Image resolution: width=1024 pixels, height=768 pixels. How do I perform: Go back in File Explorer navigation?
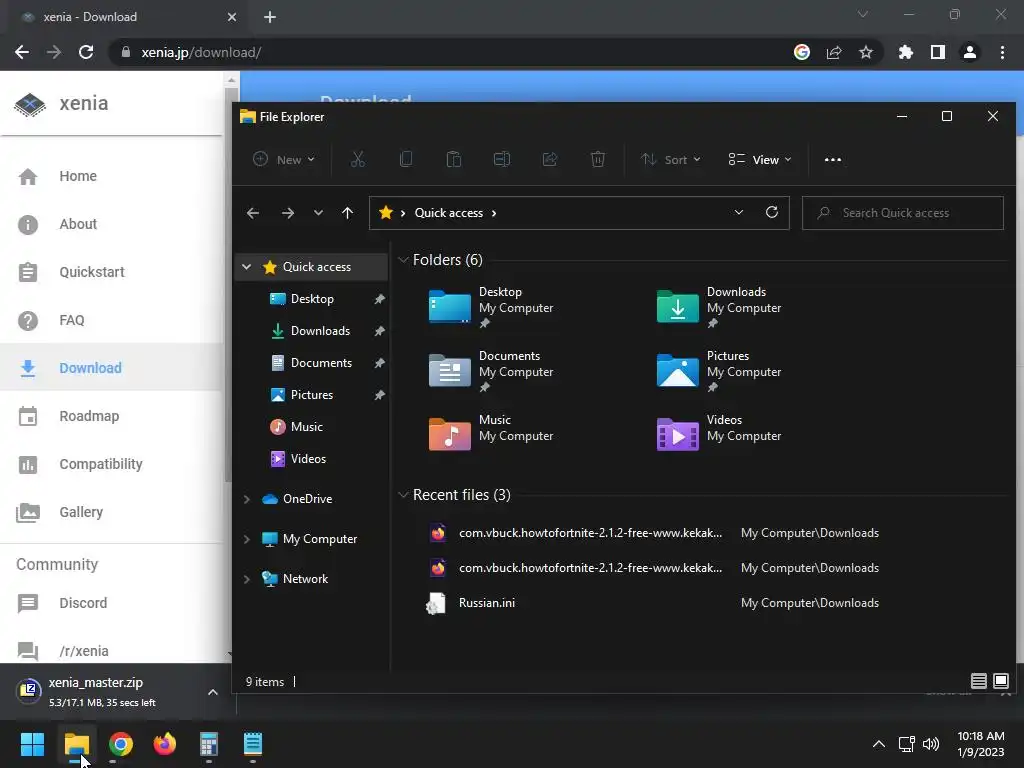coord(253,213)
